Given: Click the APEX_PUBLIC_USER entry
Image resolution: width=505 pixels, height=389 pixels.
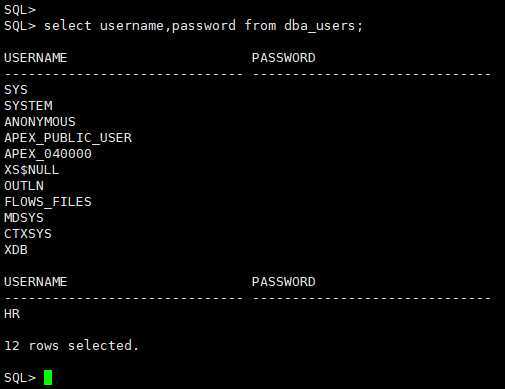Looking at the screenshot, I should pos(68,138).
